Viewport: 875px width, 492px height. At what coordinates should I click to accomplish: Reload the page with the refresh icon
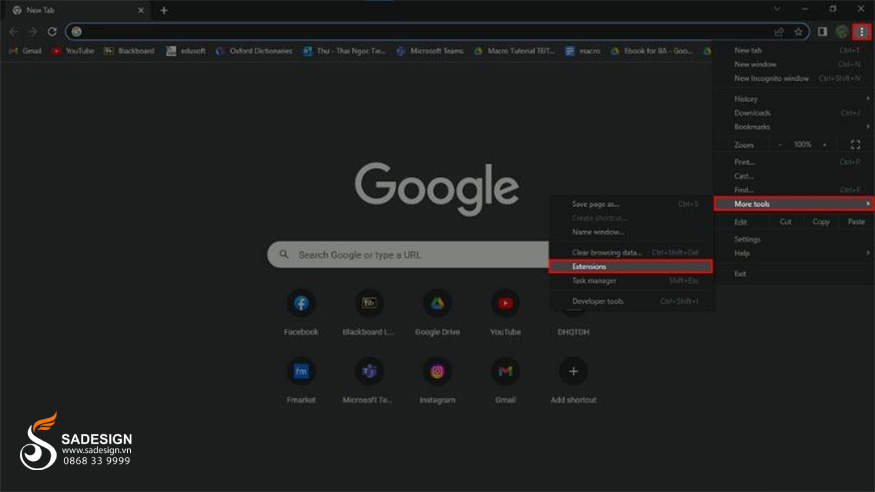coord(52,32)
